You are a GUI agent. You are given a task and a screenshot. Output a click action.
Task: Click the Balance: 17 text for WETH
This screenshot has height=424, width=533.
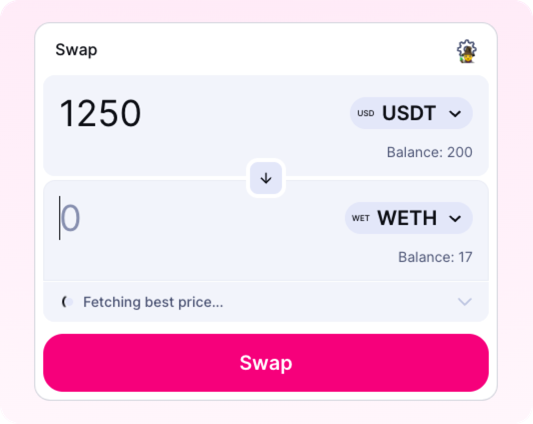coord(435,257)
